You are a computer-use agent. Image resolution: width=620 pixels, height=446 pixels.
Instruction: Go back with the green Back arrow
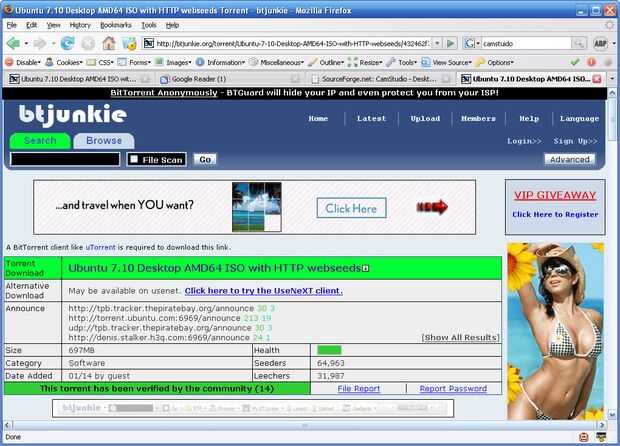click(13, 43)
